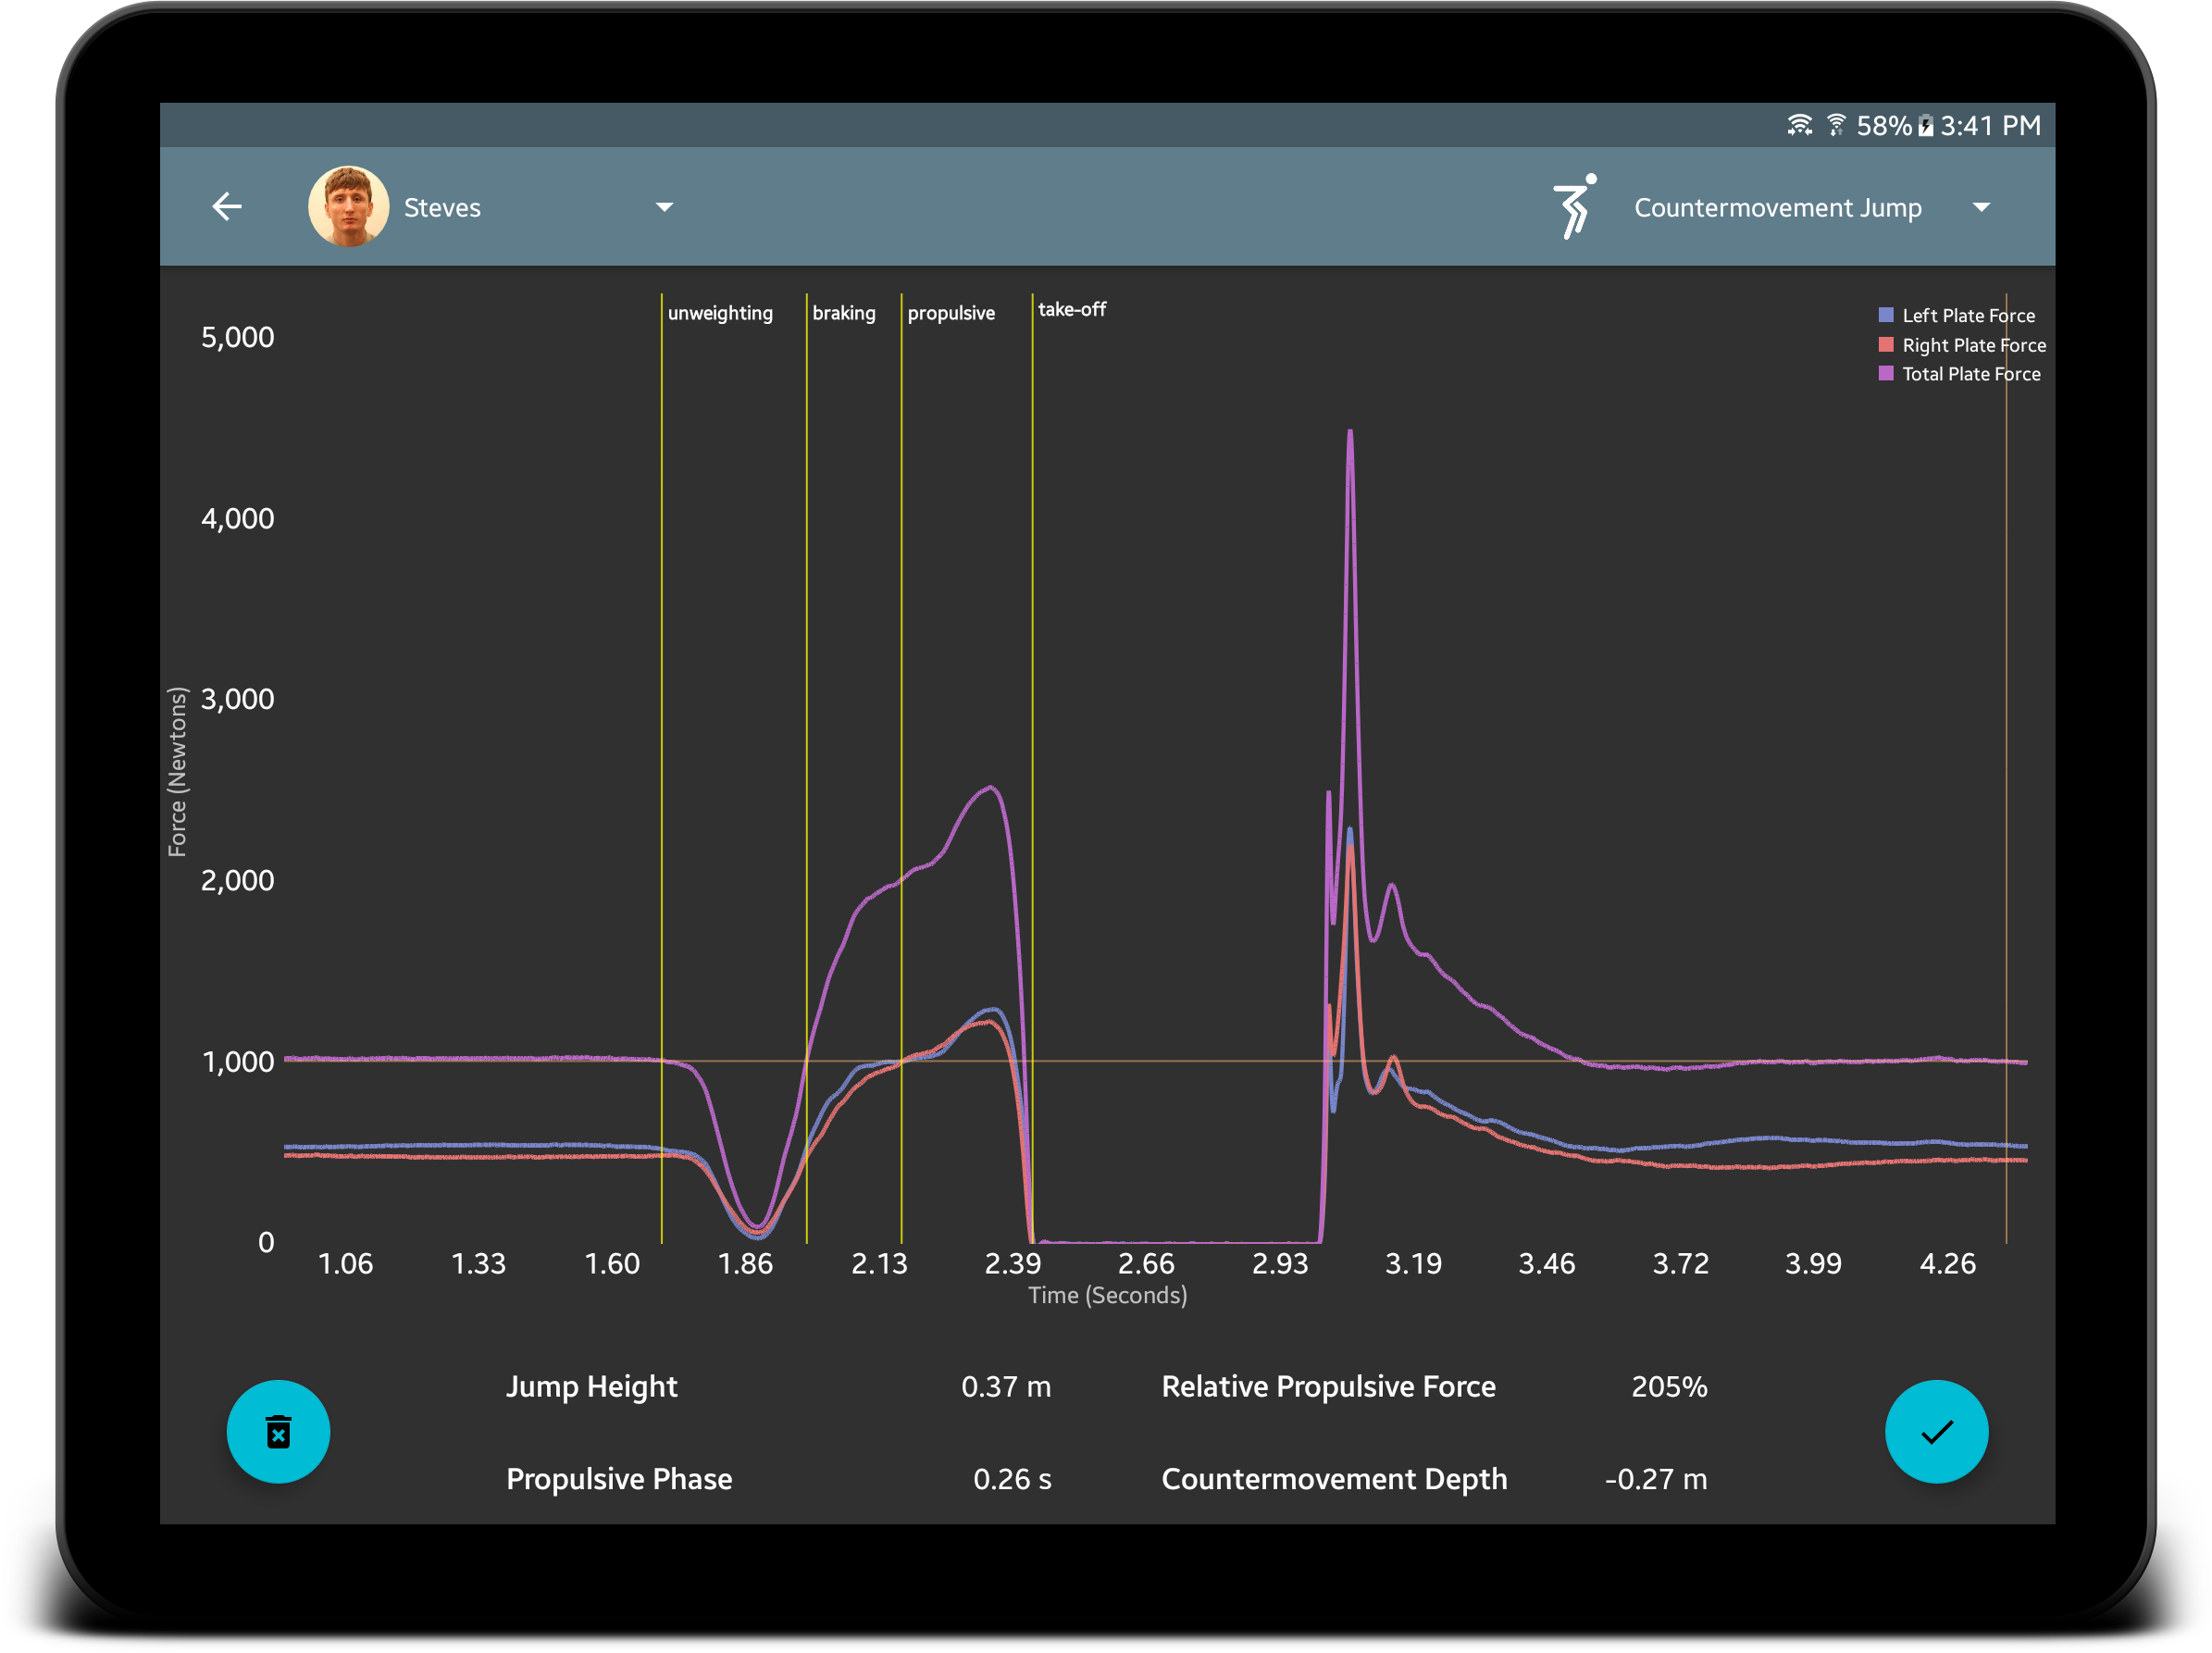This screenshot has width=2212, height=1653.
Task: Tap the Countermovement Jump title text
Action: click(x=1777, y=208)
